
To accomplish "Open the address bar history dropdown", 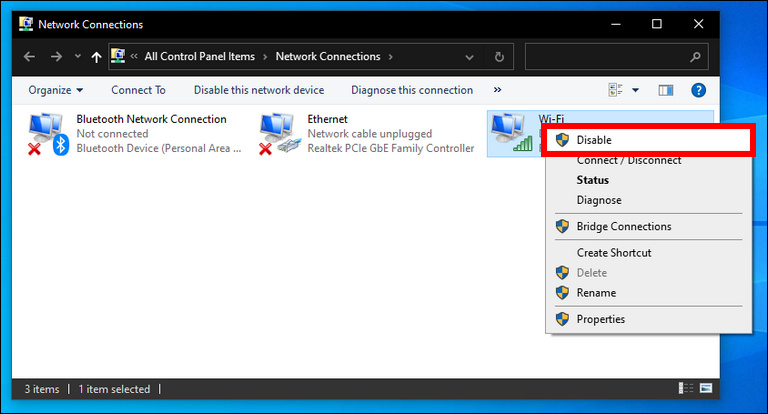I will click(469, 57).
